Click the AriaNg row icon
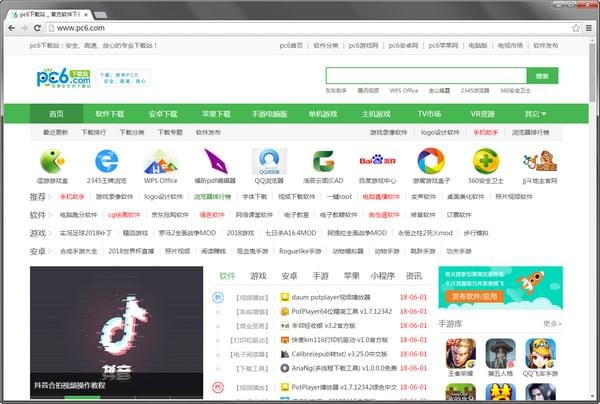This screenshot has height=404, width=600. tap(284, 368)
